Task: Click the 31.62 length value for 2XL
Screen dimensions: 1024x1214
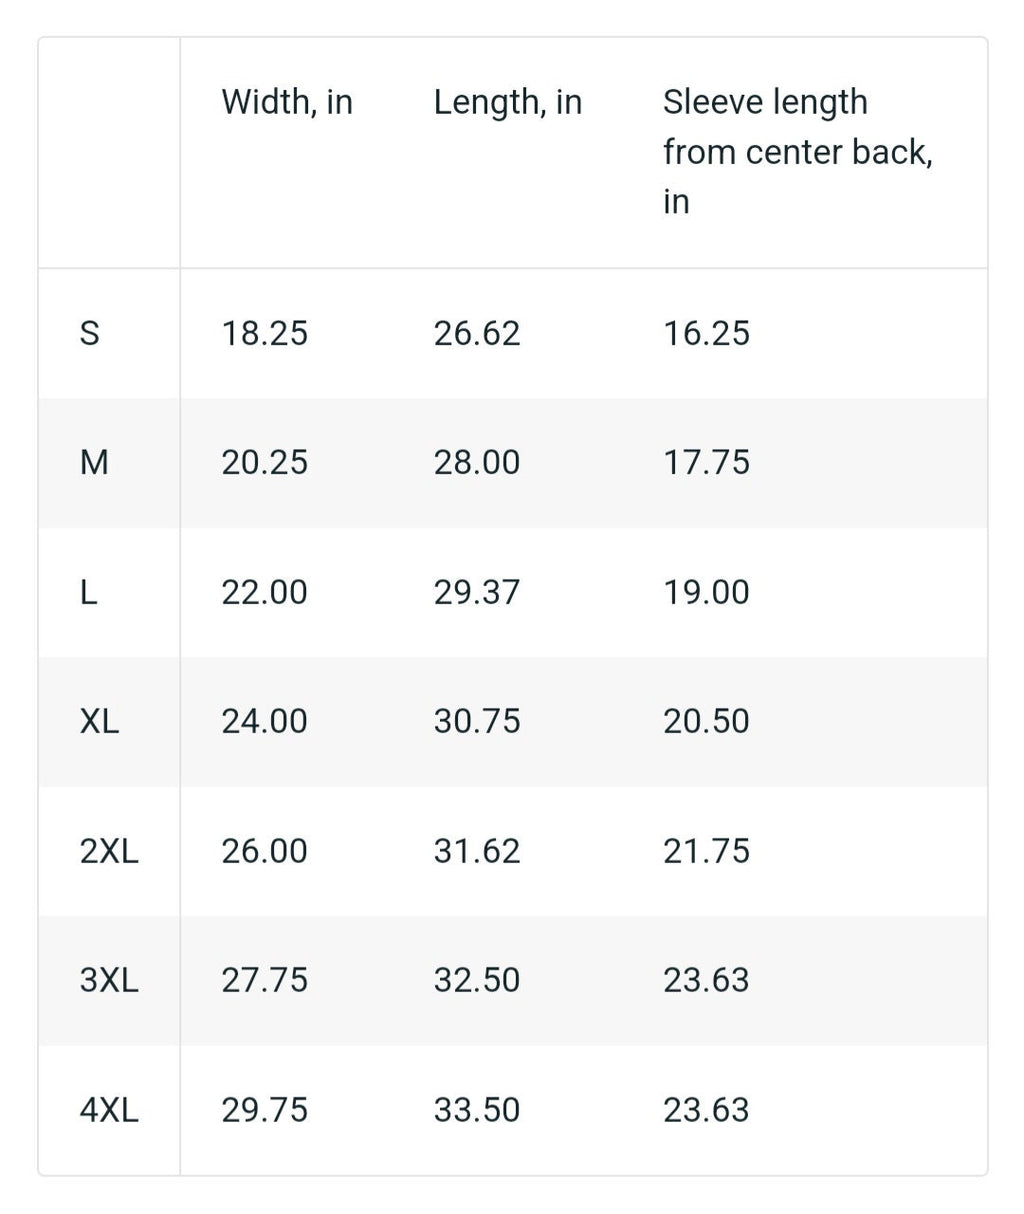Action: [476, 851]
